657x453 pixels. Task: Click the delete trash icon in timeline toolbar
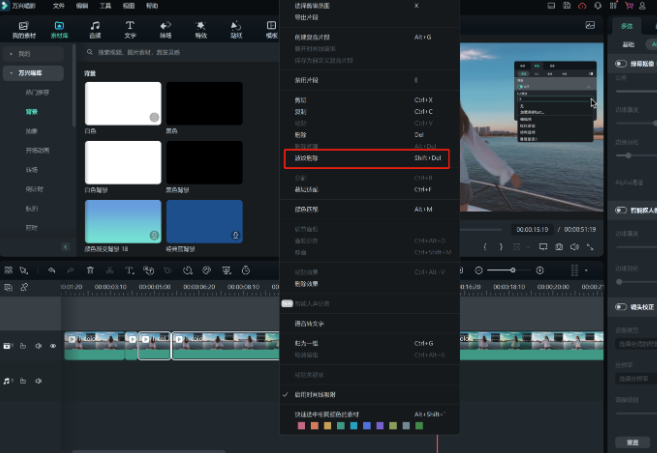(x=91, y=270)
